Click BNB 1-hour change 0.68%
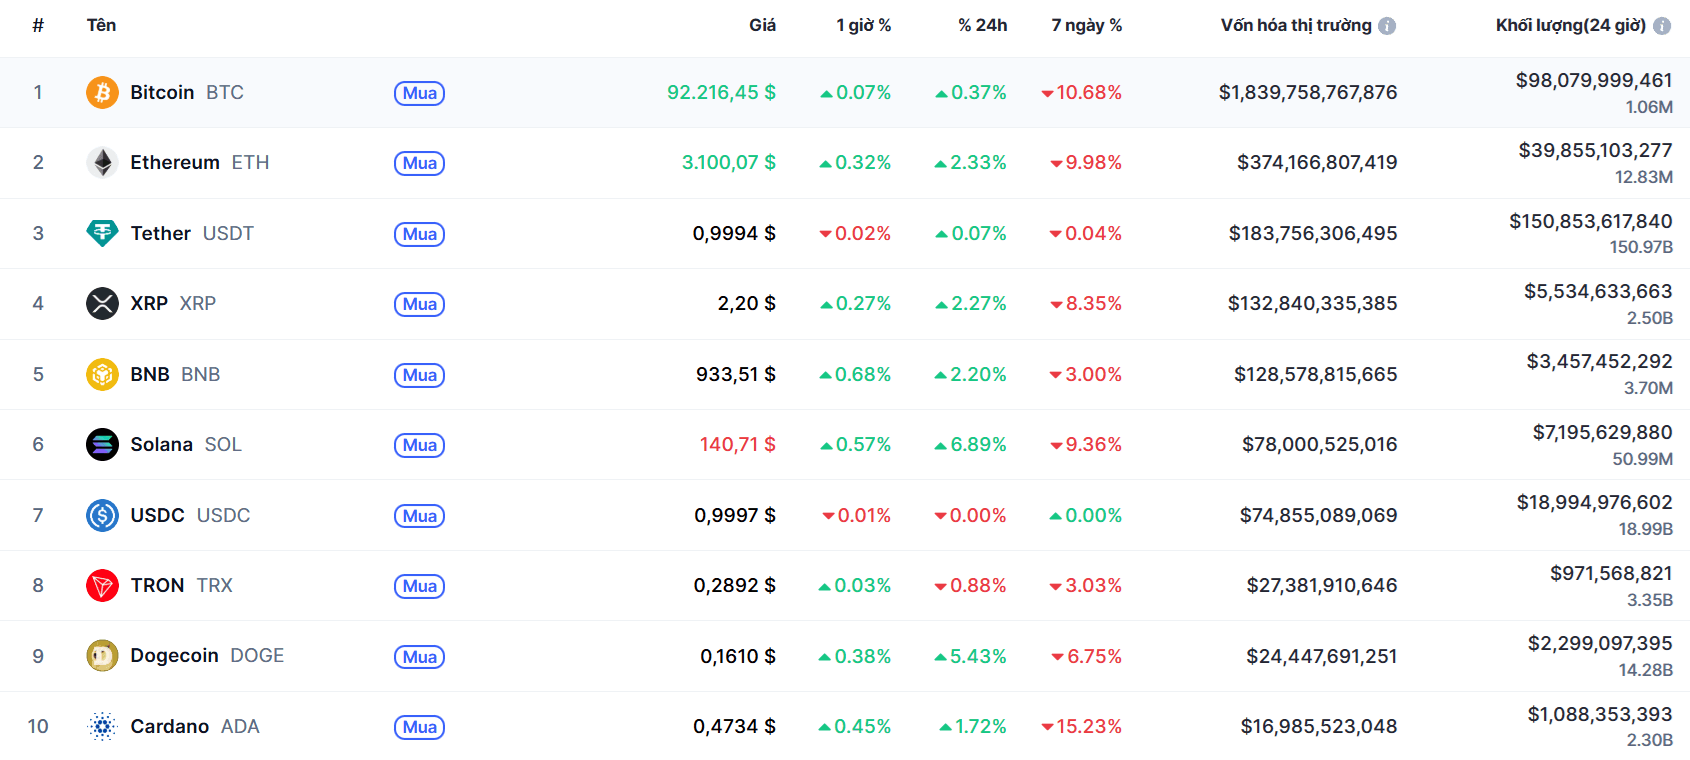 [x=855, y=374]
